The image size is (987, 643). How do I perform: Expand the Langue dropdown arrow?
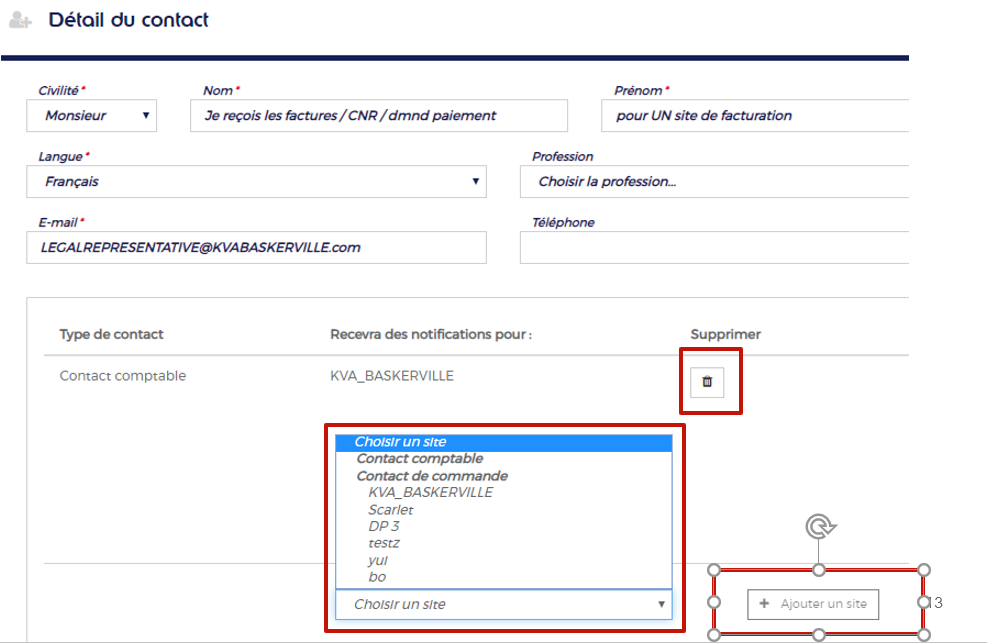pos(475,181)
